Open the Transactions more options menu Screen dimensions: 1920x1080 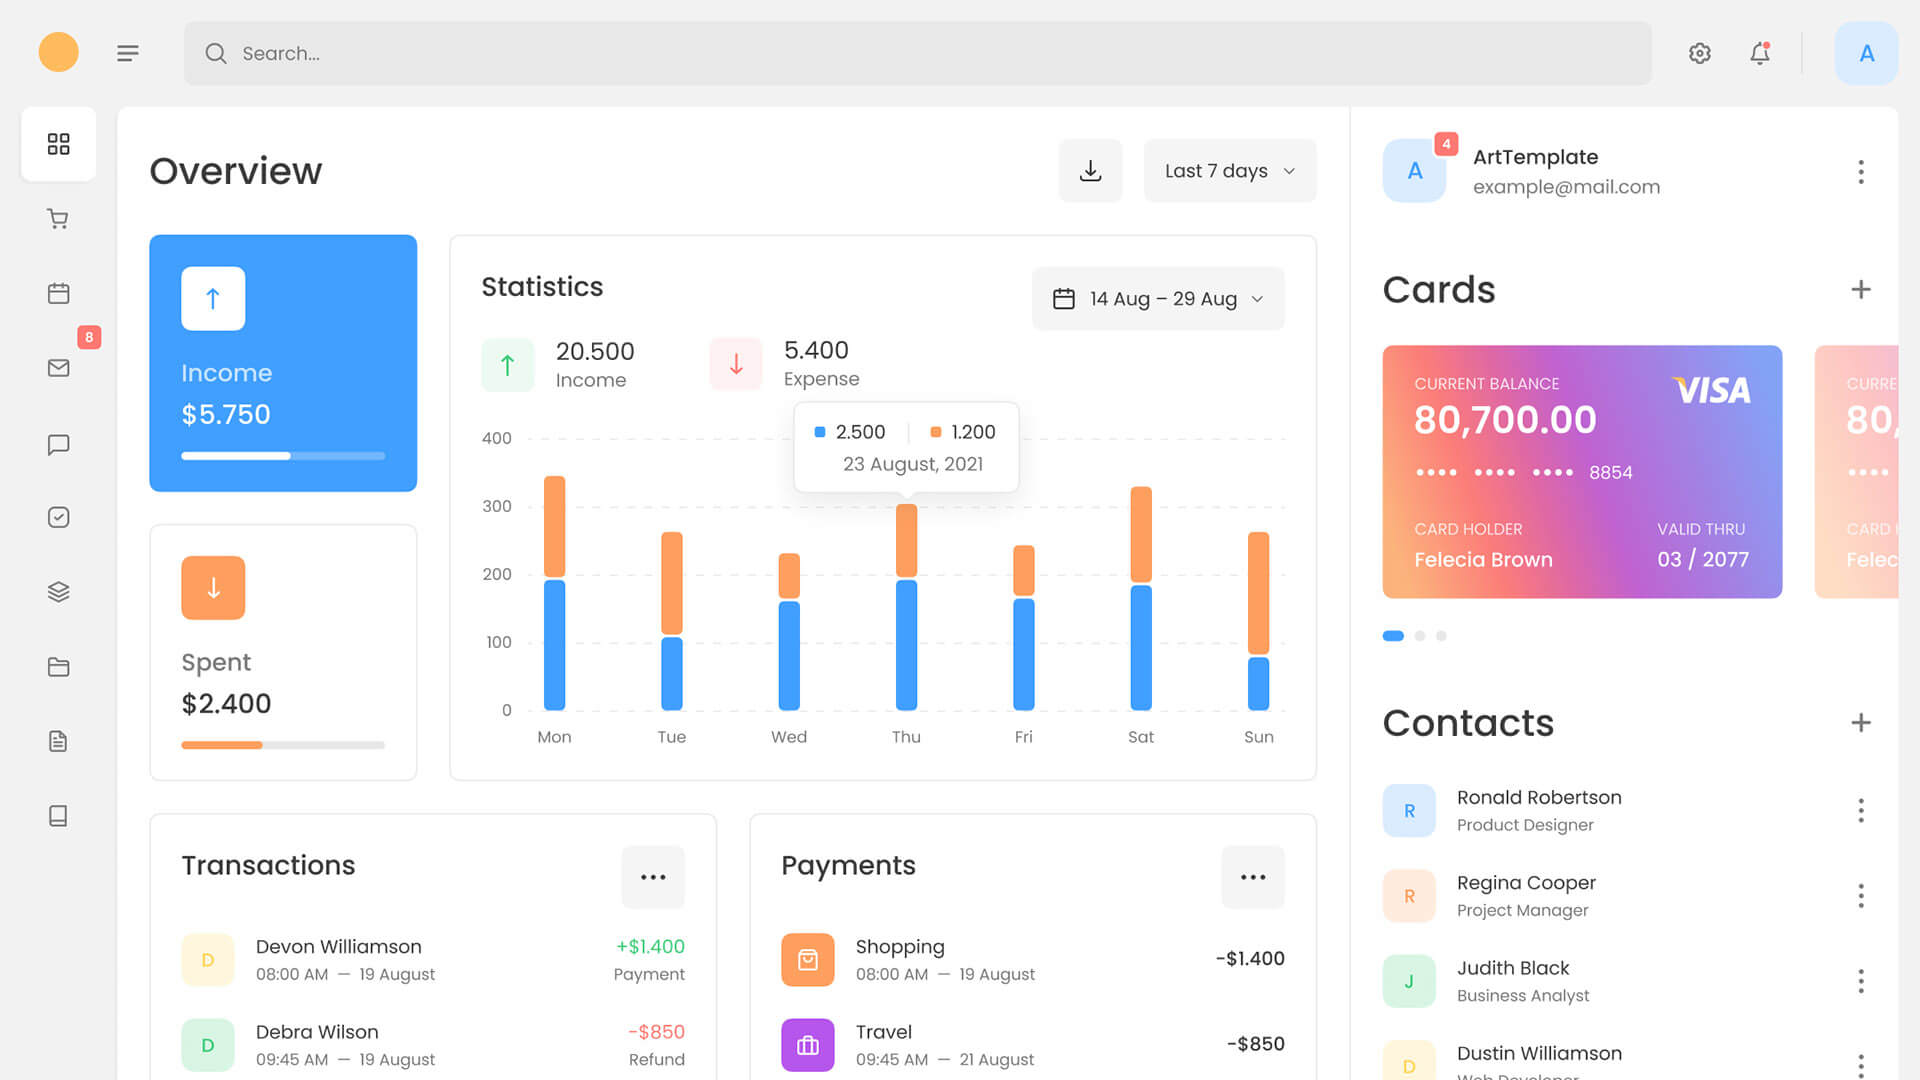653,877
